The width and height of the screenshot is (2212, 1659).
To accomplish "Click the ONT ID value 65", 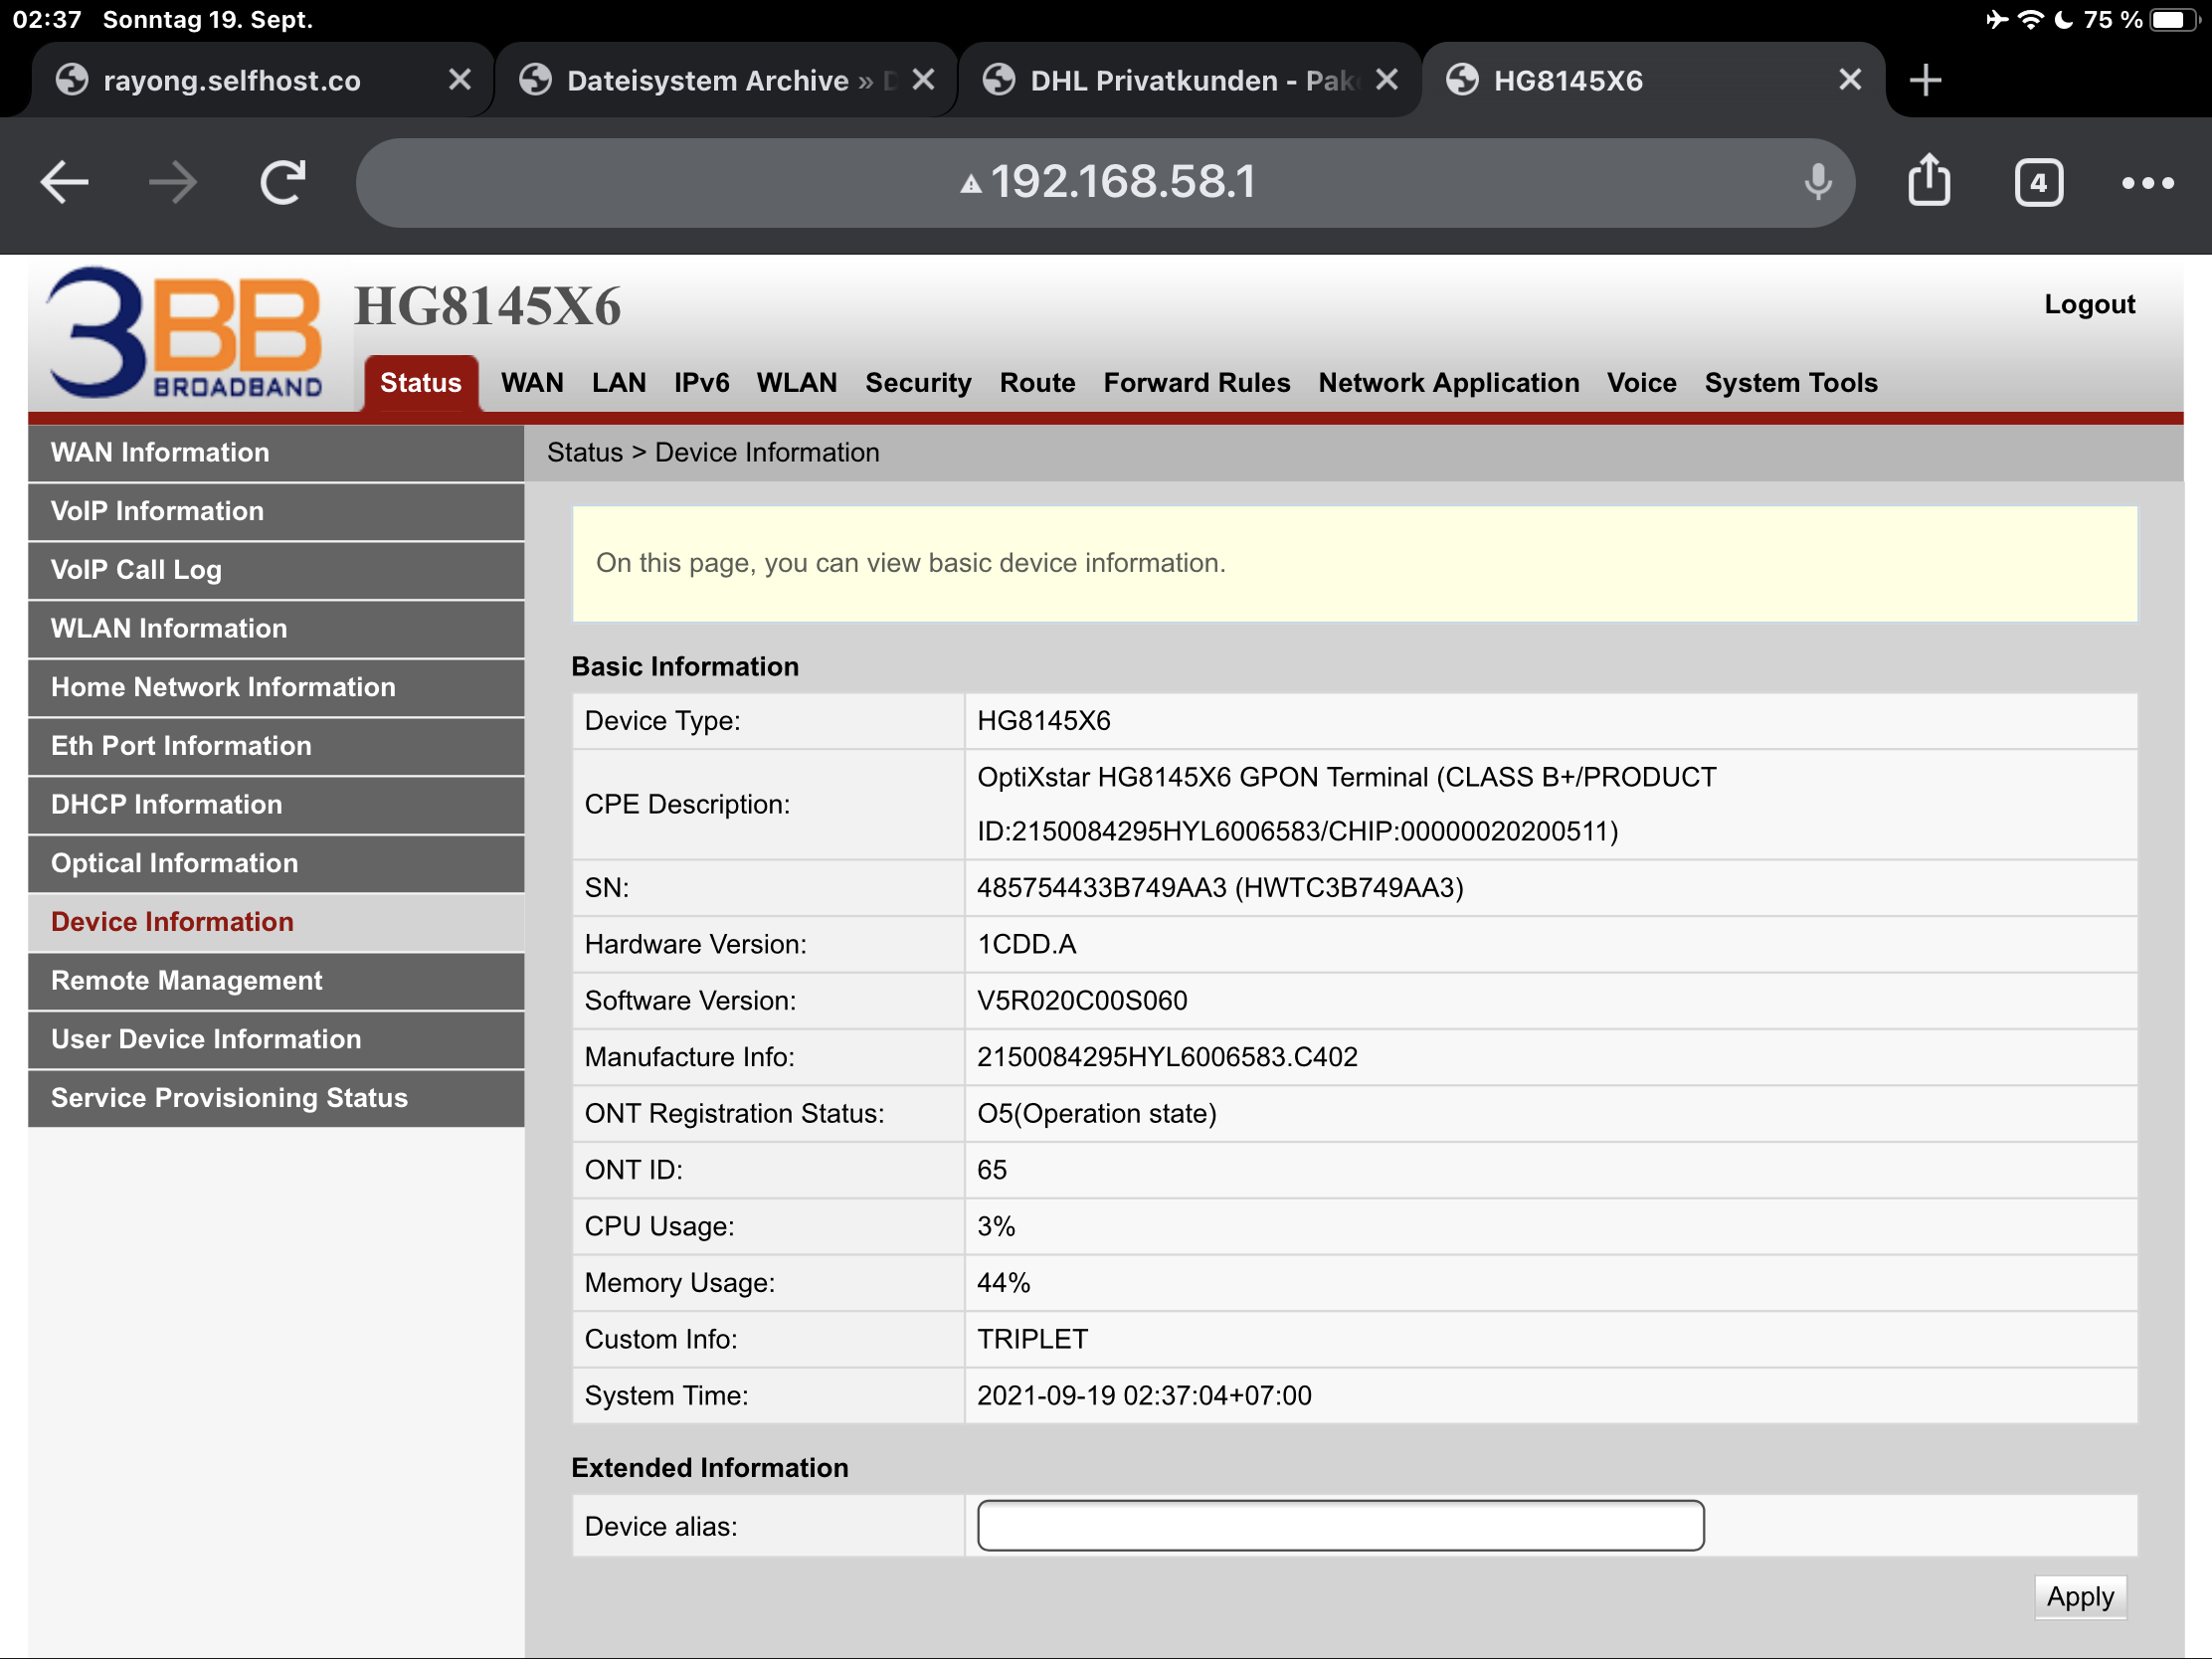I will [992, 1170].
